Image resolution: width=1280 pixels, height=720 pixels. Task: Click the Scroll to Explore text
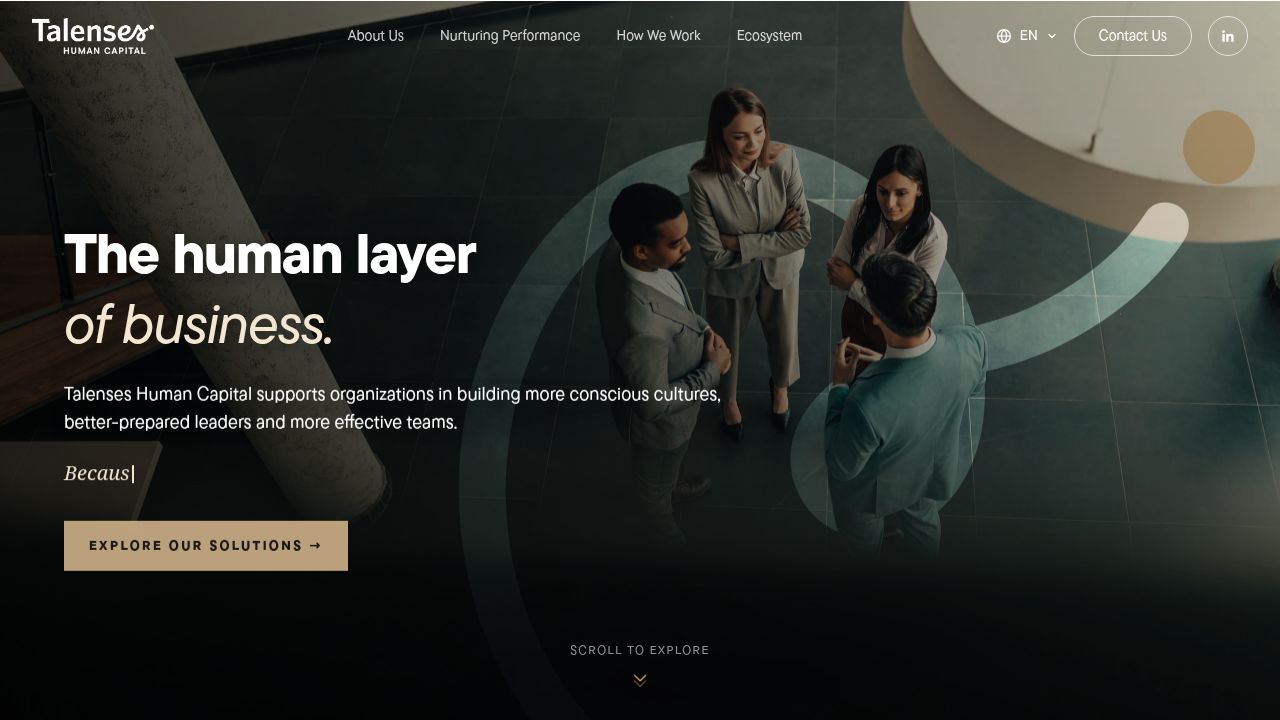pos(640,650)
